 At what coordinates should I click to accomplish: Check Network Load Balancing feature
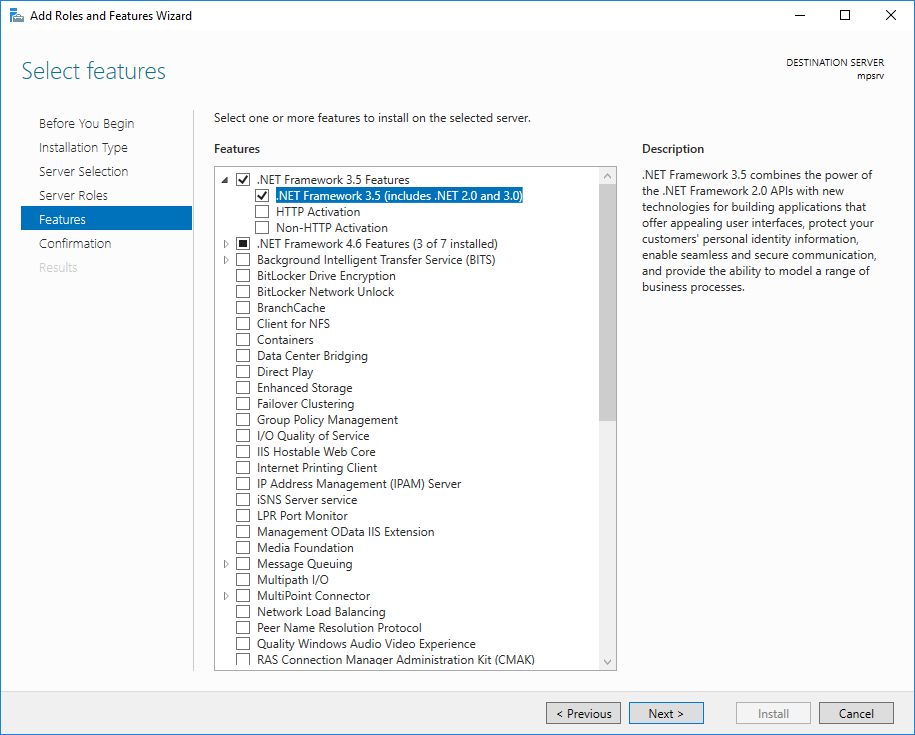click(243, 611)
